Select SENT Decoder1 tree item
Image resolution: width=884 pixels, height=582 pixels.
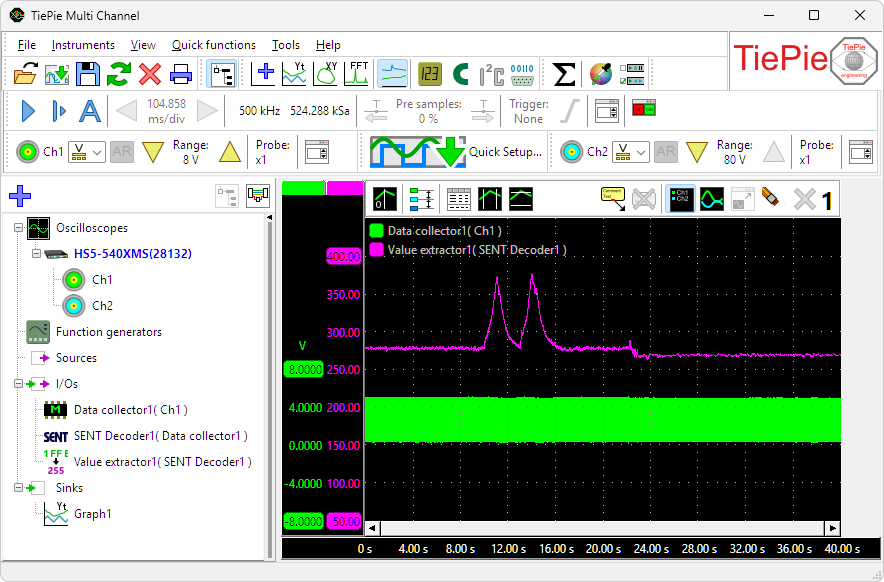(x=161, y=436)
